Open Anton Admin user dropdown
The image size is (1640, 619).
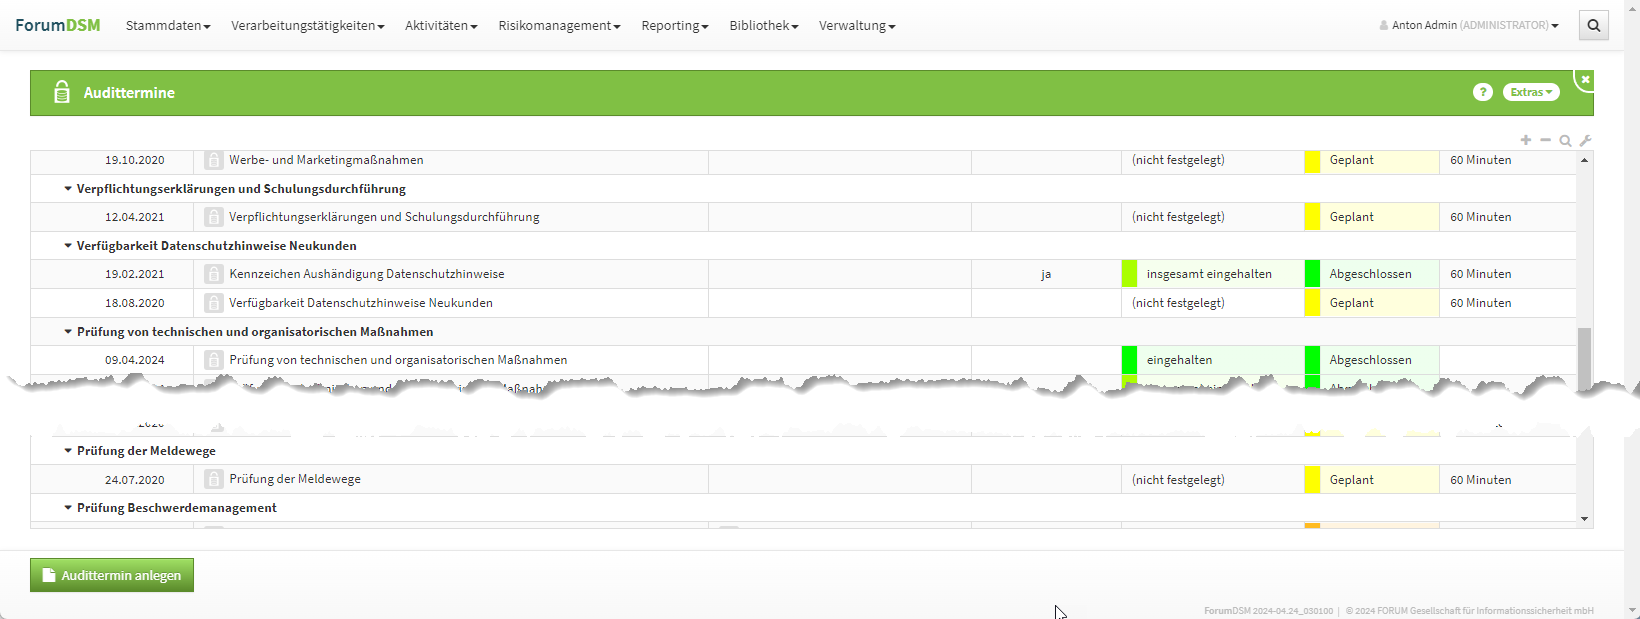pos(1469,25)
